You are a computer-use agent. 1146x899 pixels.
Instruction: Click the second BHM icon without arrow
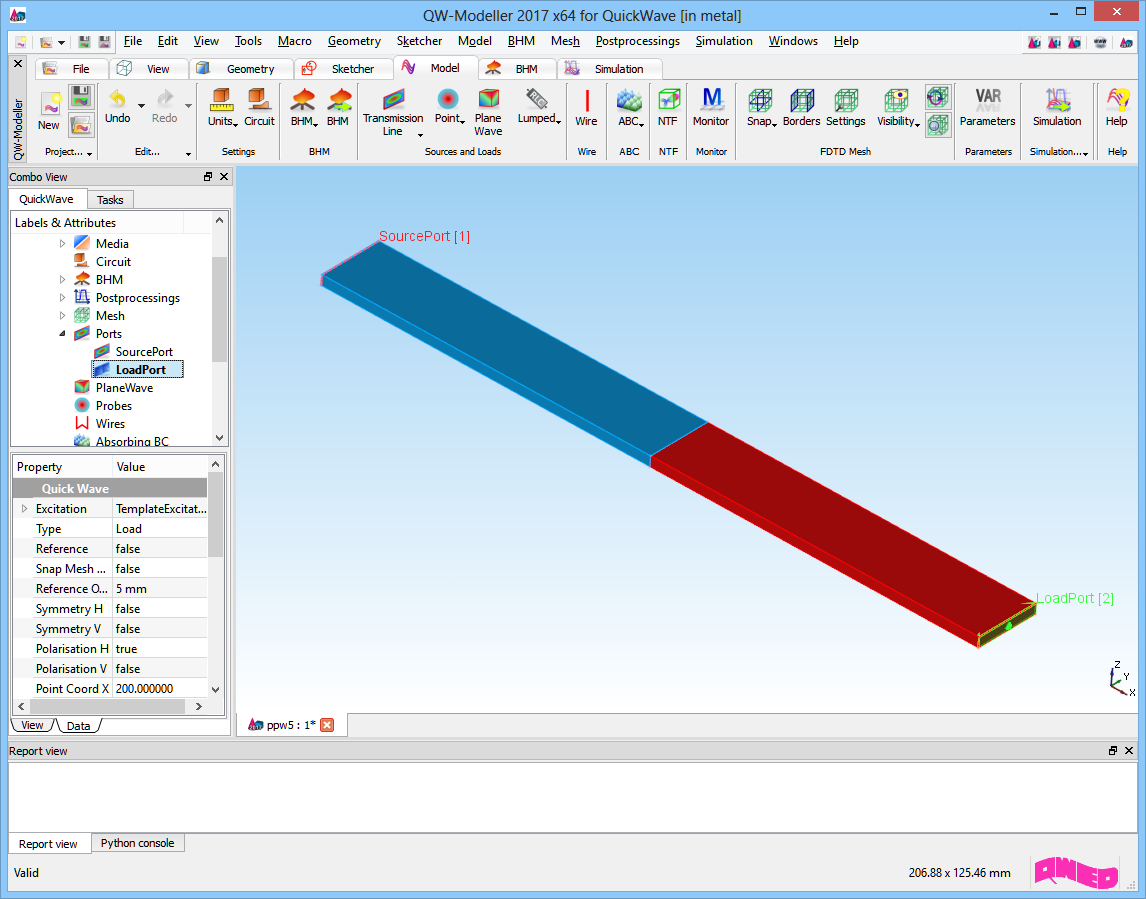(338, 99)
